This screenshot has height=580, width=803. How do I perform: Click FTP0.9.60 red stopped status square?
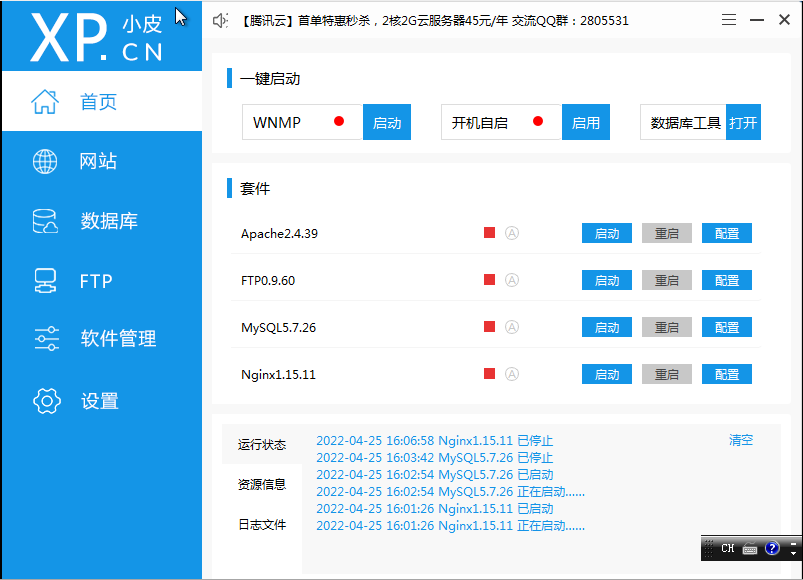490,280
